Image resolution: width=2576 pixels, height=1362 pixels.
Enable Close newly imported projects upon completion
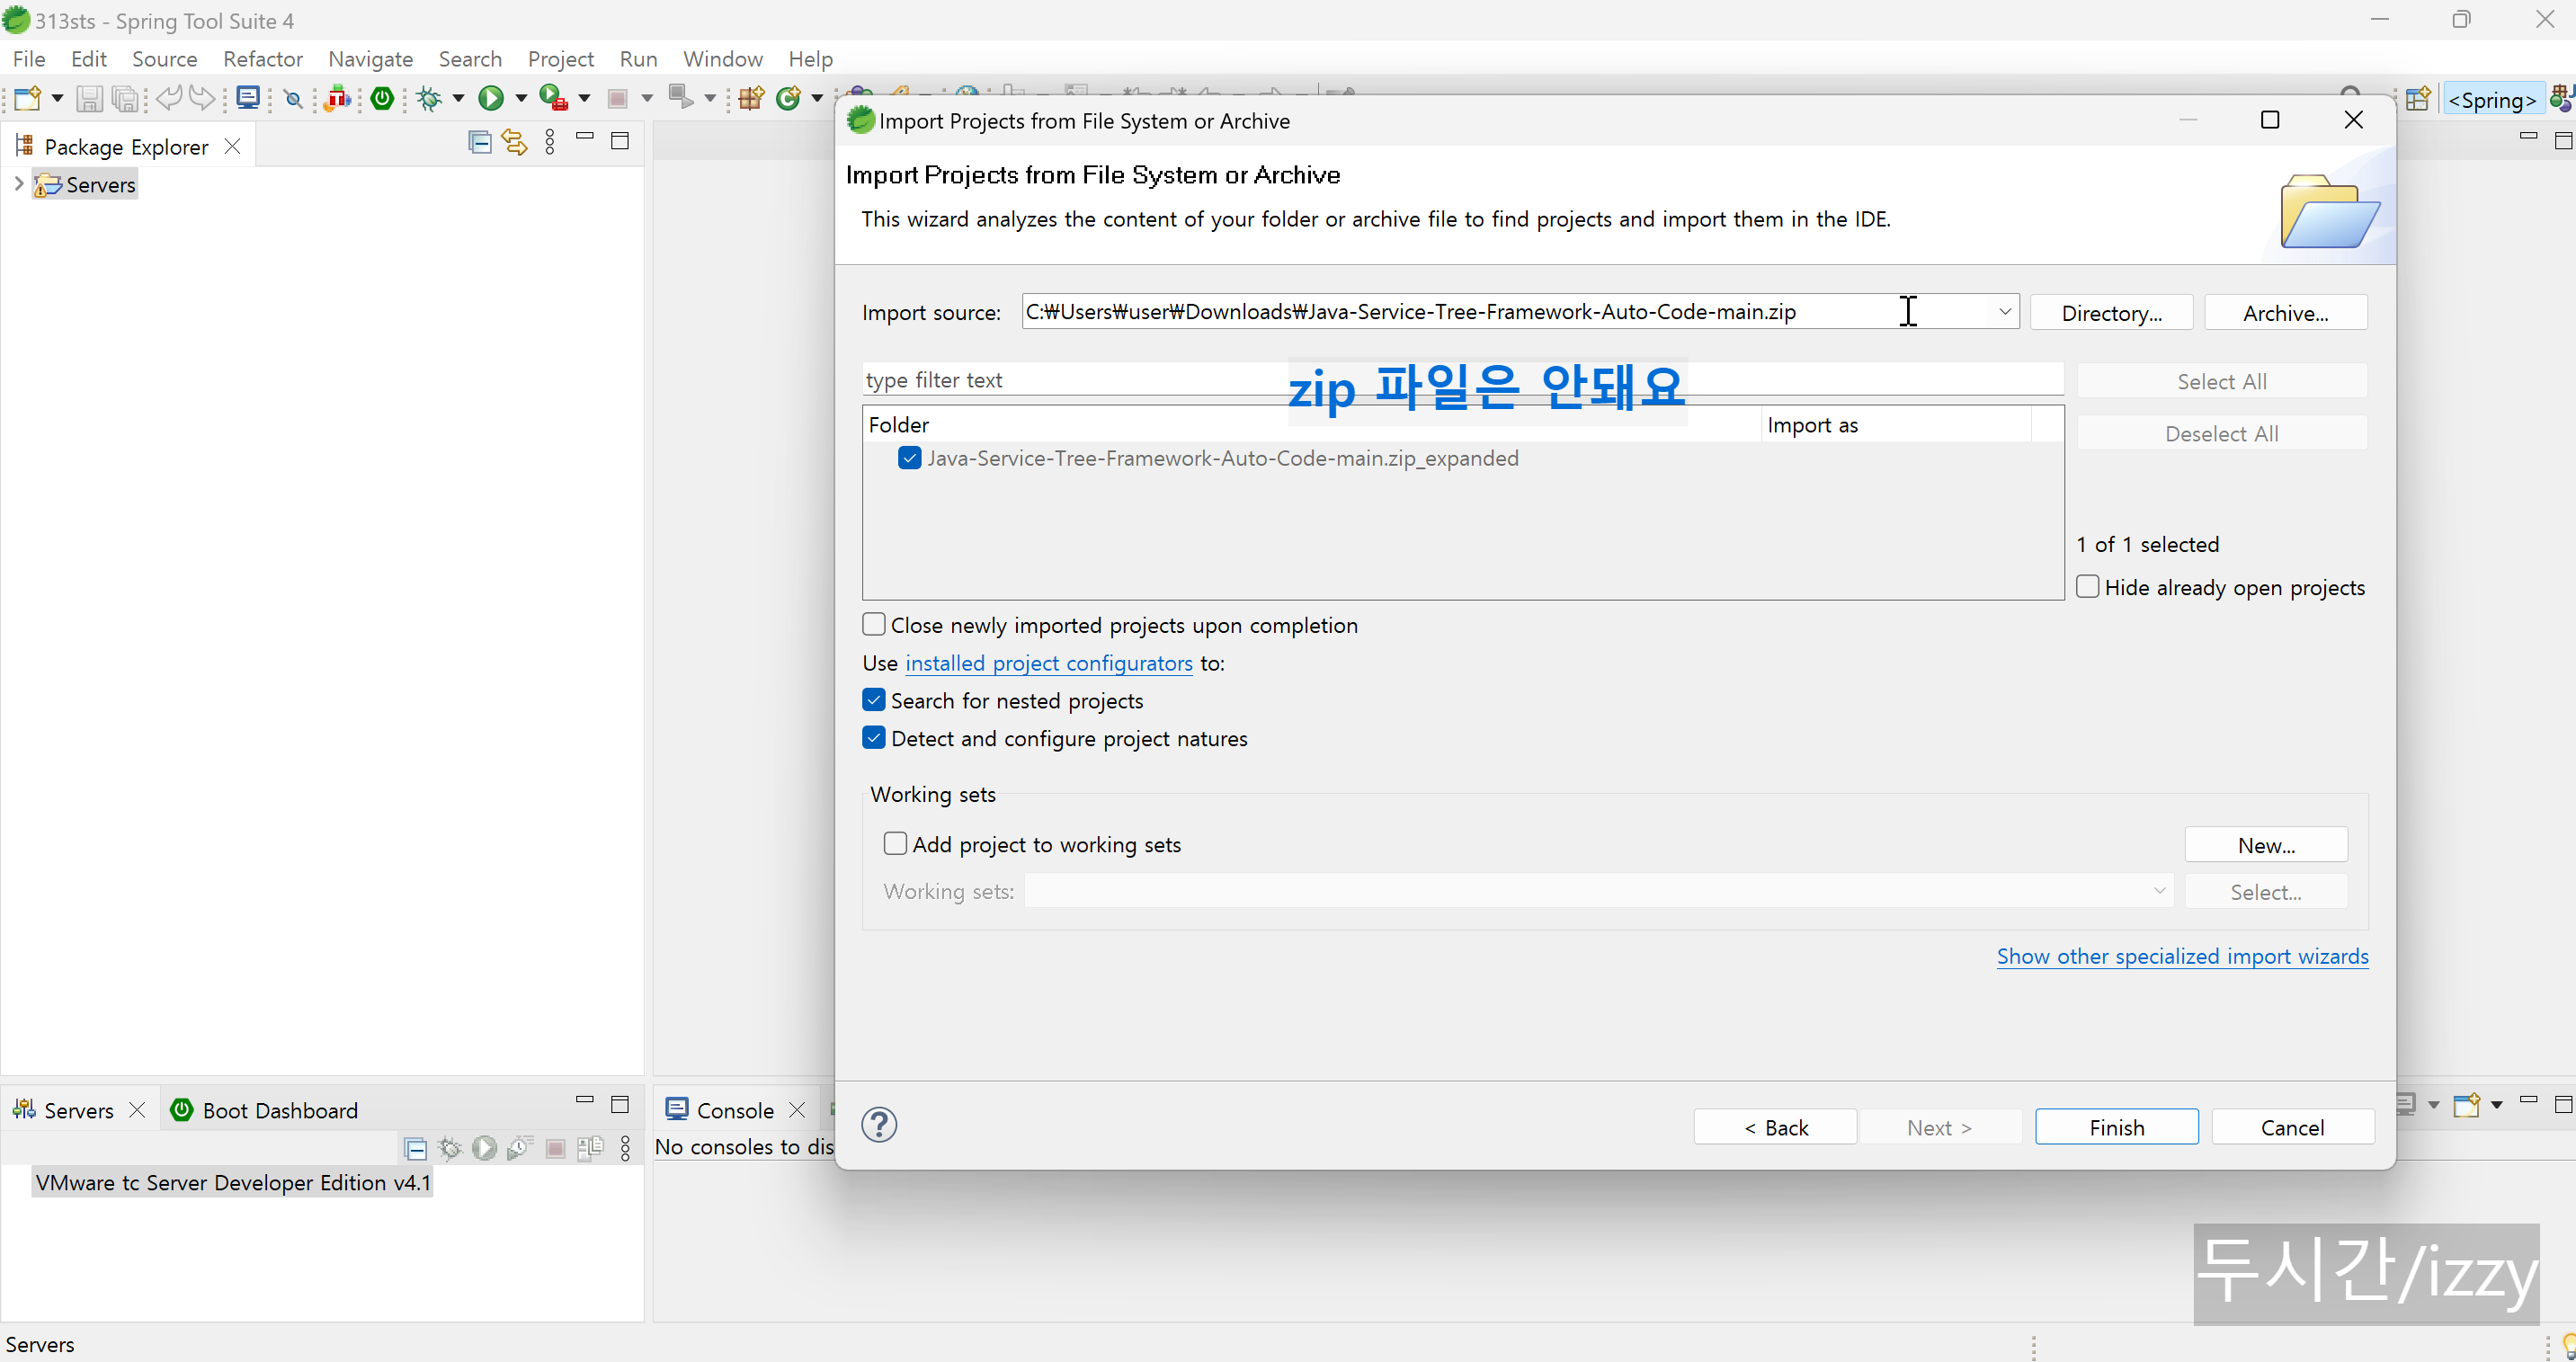click(x=873, y=625)
